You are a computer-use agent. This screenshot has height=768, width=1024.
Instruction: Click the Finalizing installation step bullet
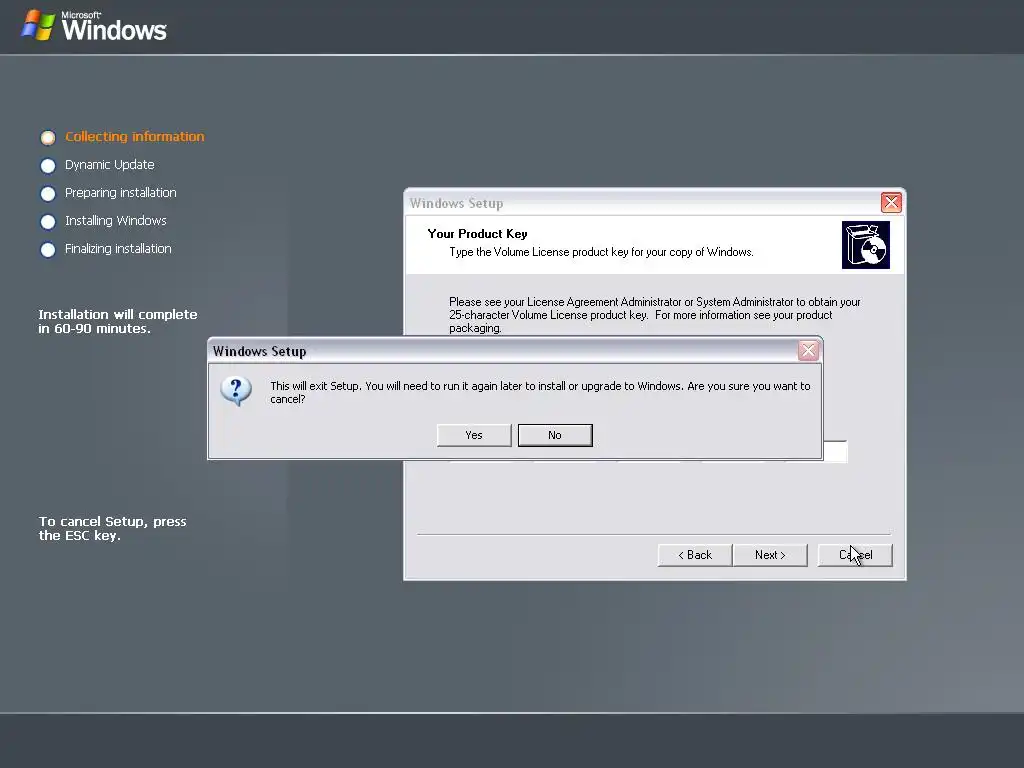pos(48,250)
